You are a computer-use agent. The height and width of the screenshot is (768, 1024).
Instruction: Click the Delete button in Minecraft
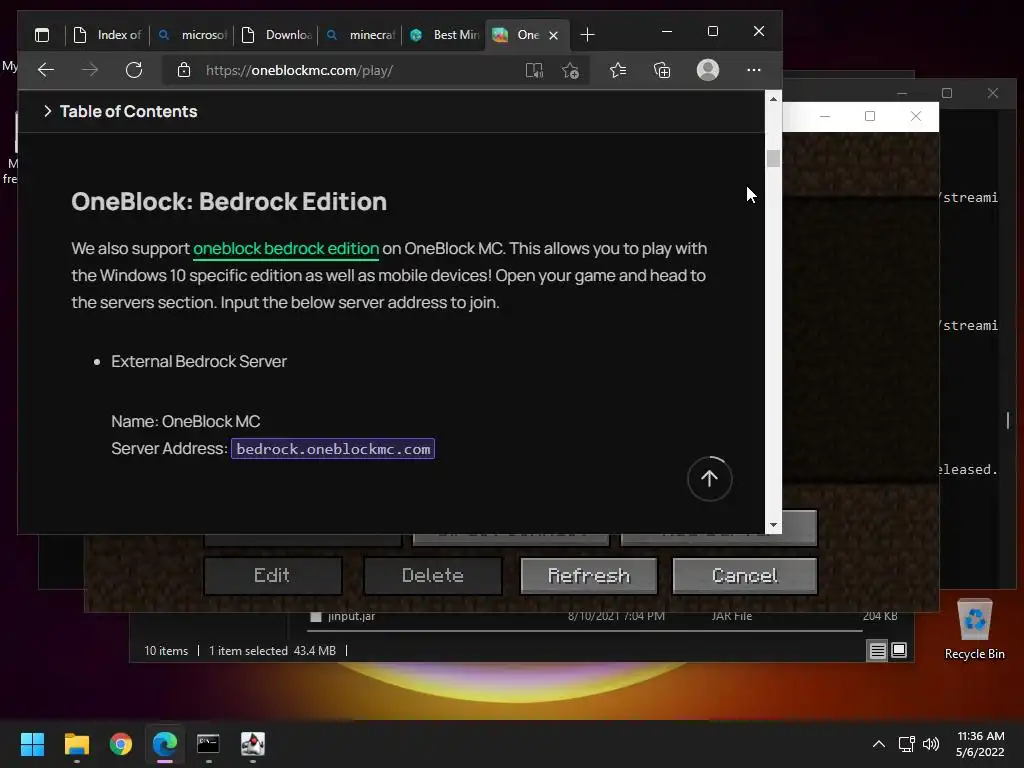point(433,575)
